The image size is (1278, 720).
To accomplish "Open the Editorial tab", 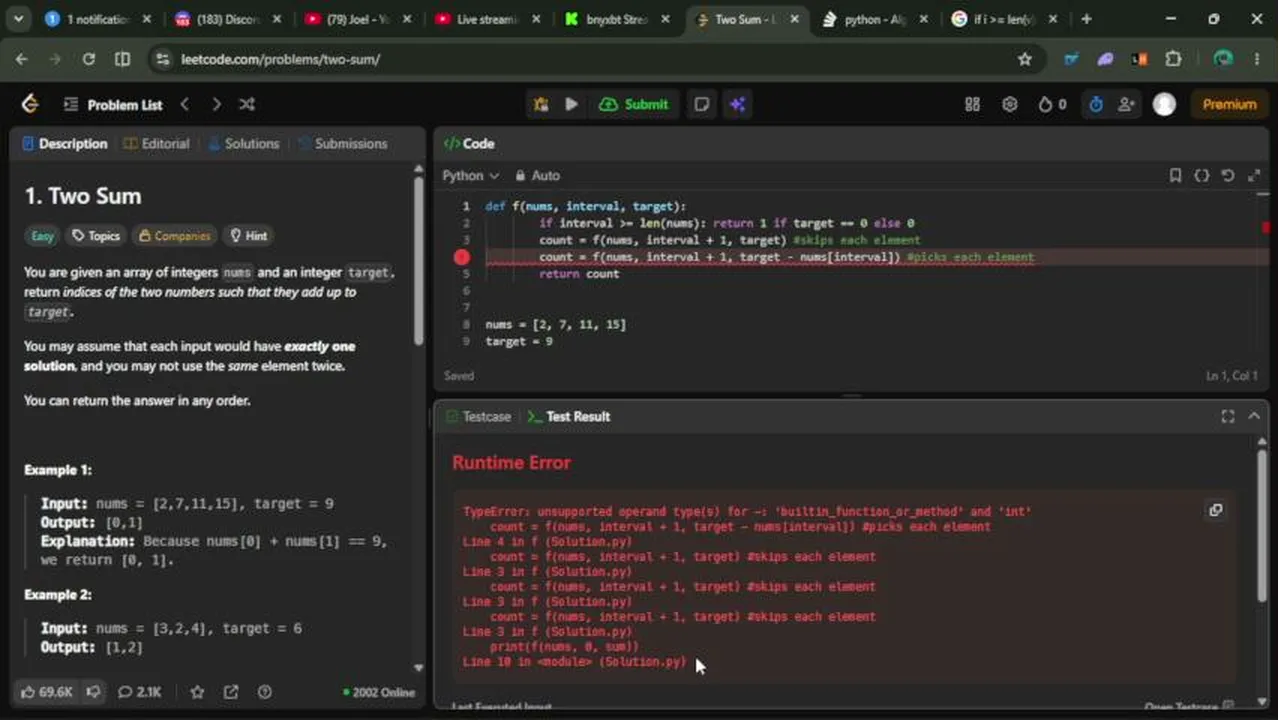I will pyautogui.click(x=156, y=144).
